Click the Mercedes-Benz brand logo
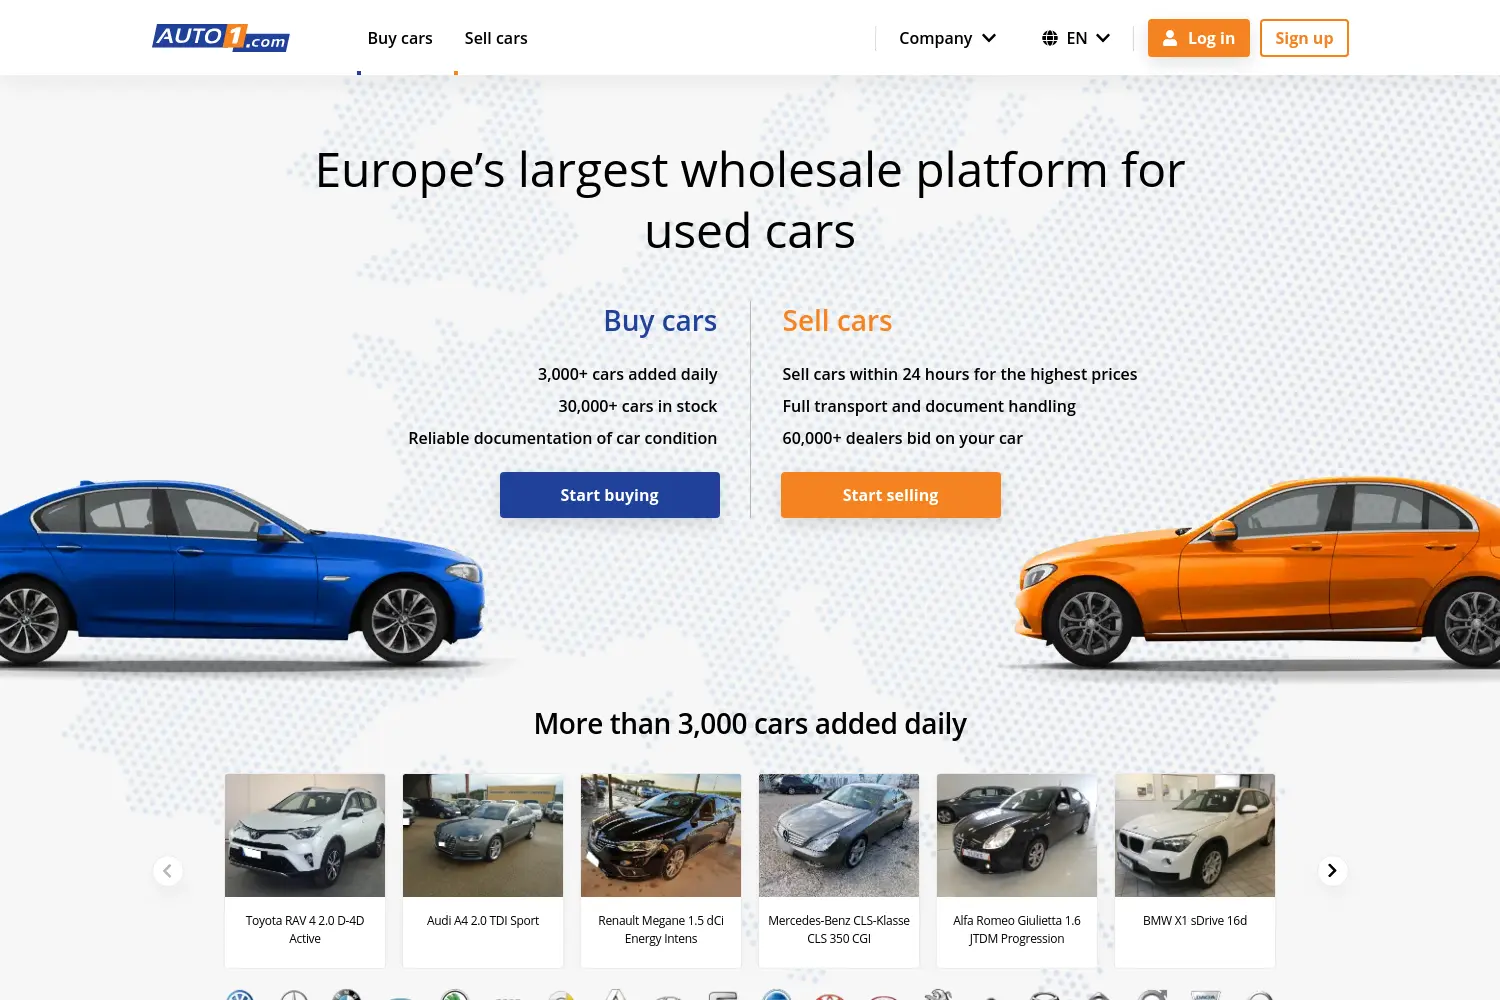The height and width of the screenshot is (1000, 1500). (x=294, y=996)
